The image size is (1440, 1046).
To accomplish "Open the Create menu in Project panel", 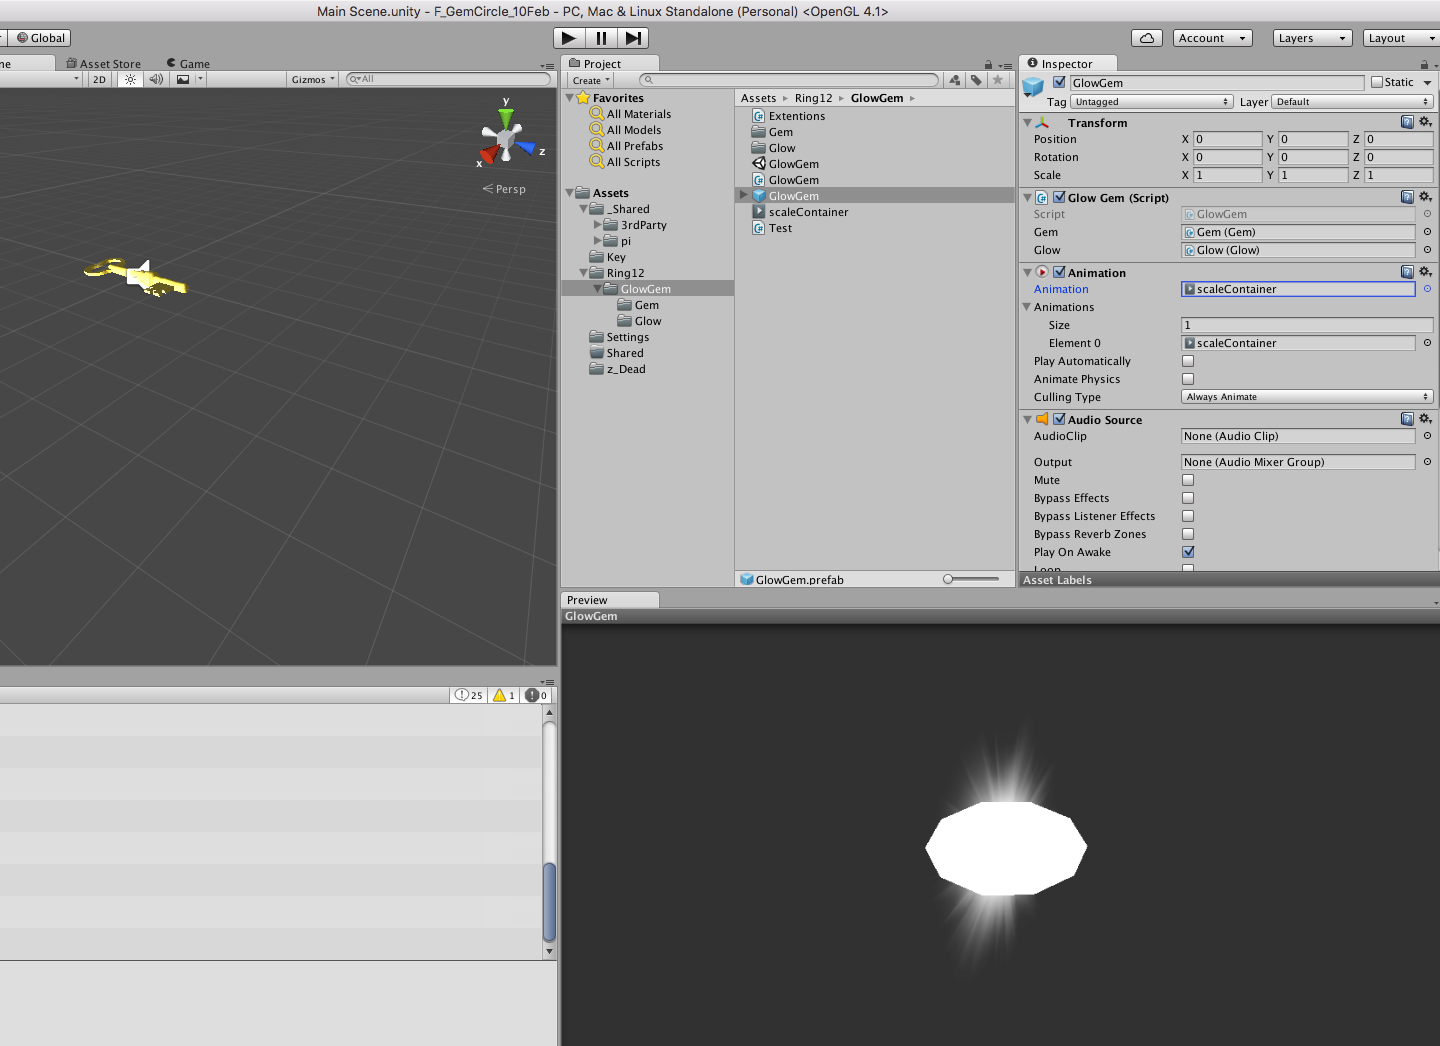I will pyautogui.click(x=591, y=80).
